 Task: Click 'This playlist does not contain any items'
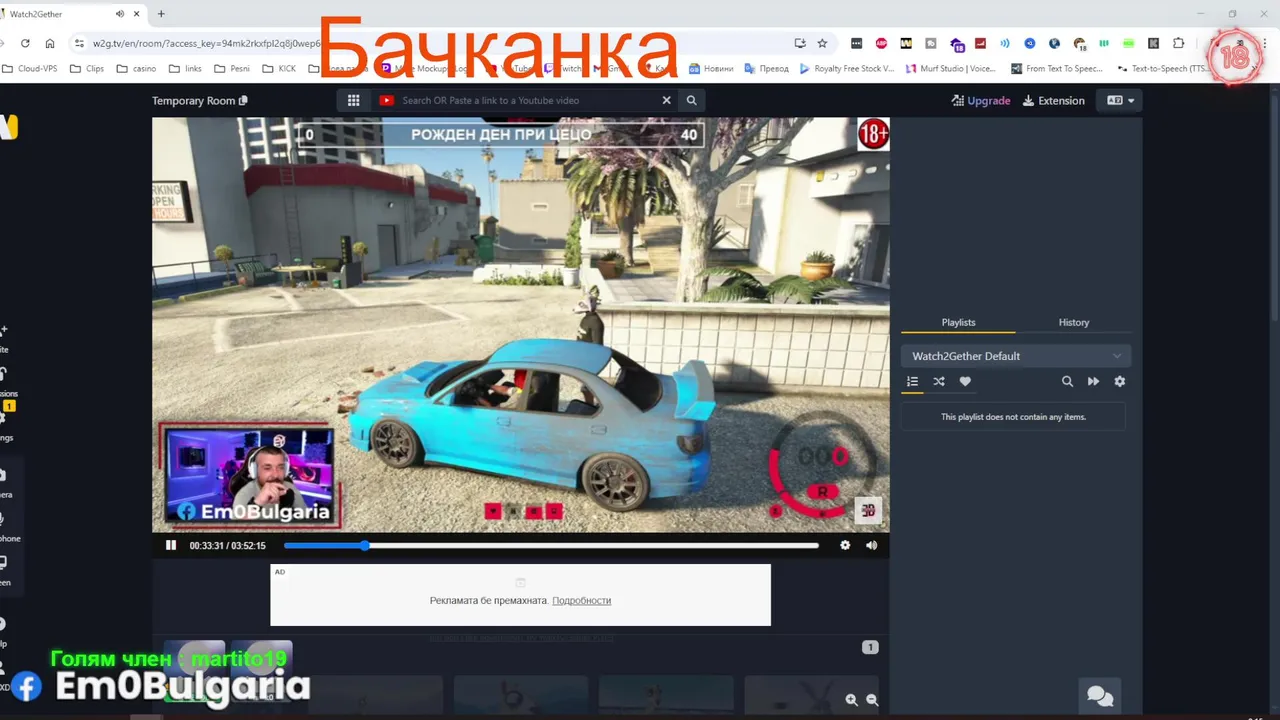click(1013, 417)
